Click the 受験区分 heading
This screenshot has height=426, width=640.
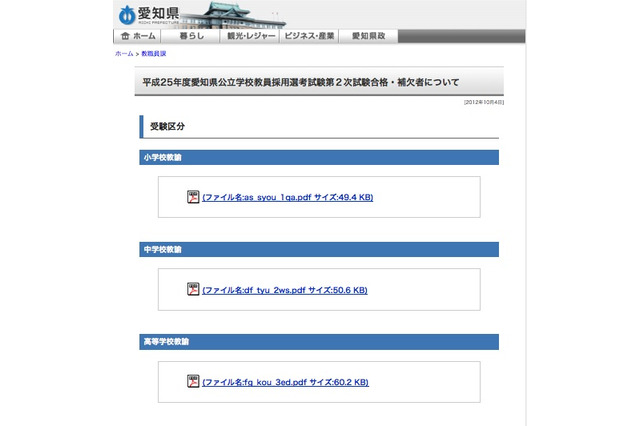(x=168, y=127)
